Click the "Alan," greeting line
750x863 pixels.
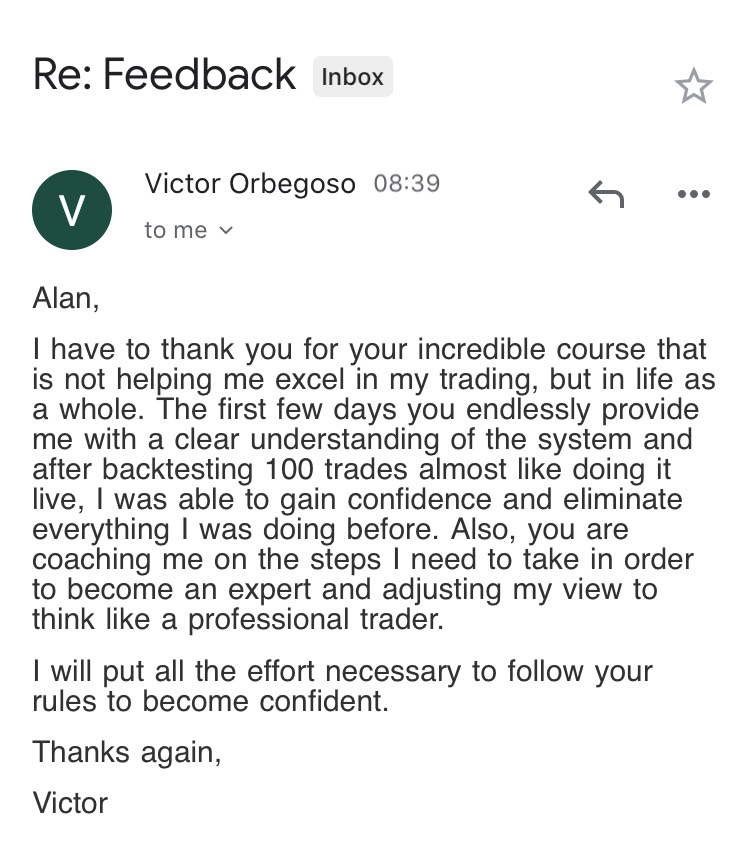[66, 298]
